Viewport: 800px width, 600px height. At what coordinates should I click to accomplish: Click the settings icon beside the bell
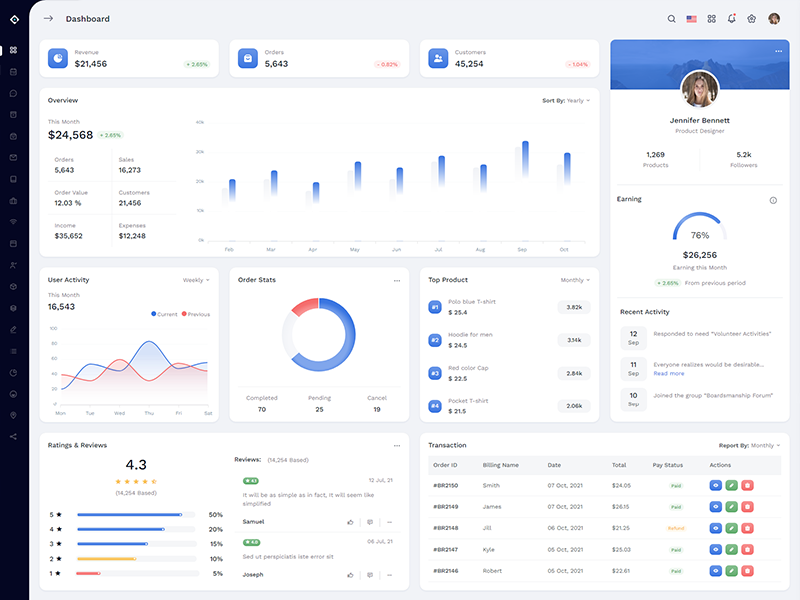tap(751, 19)
